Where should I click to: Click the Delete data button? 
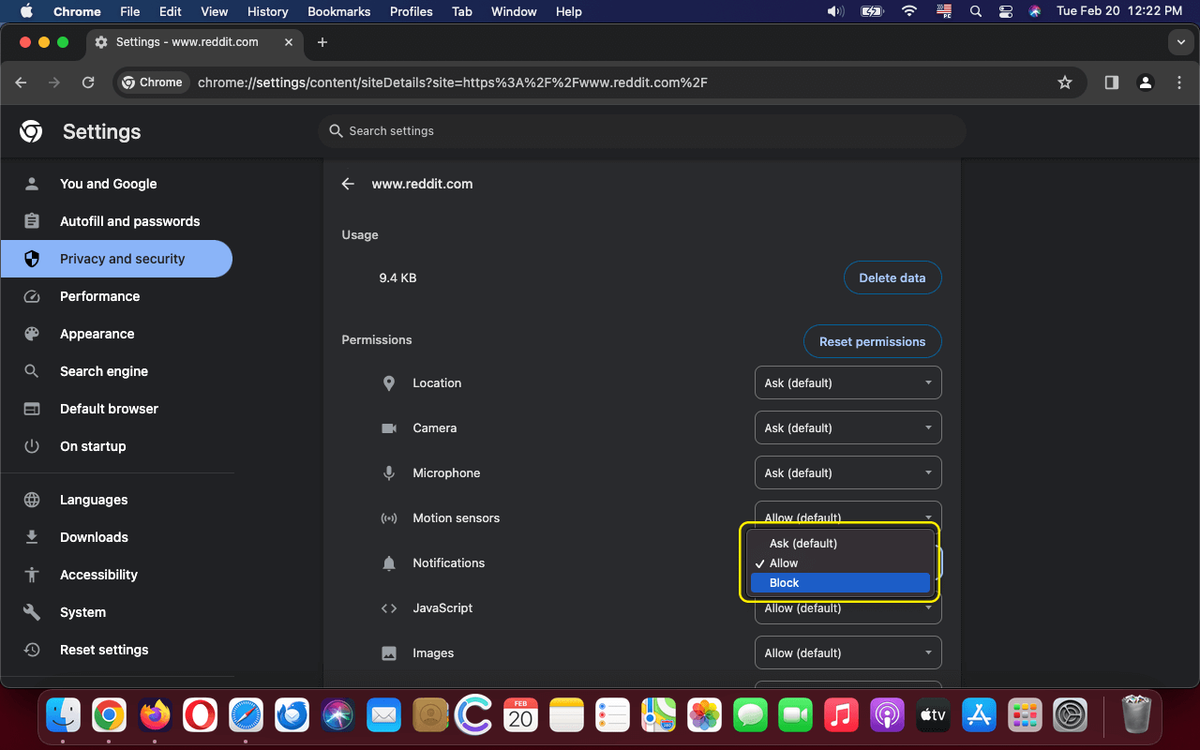[x=892, y=278]
